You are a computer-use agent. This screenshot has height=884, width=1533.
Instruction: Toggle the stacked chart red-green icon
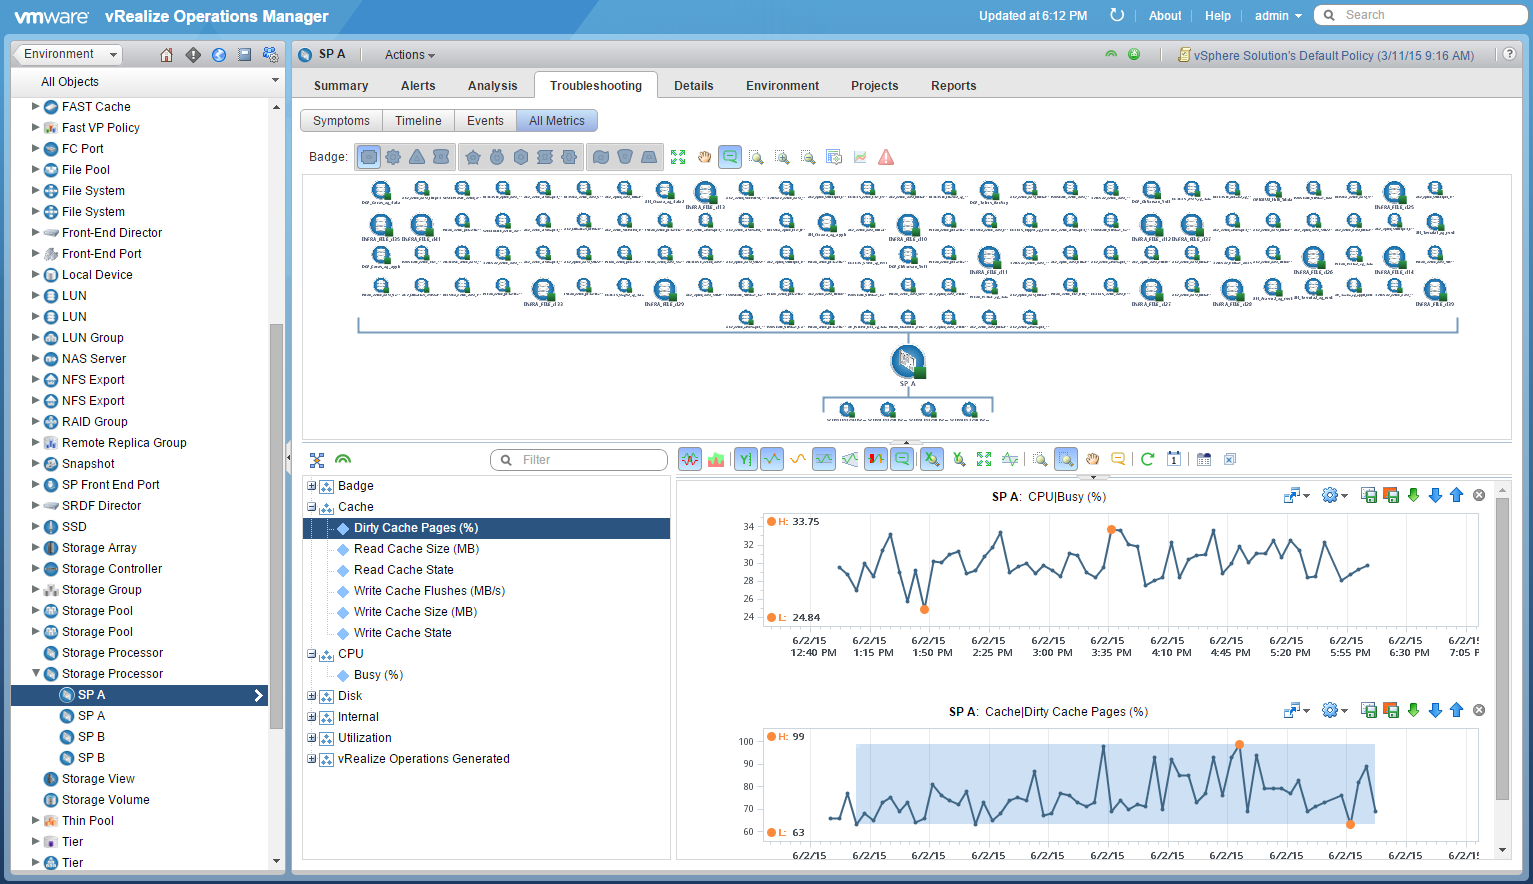pos(716,459)
